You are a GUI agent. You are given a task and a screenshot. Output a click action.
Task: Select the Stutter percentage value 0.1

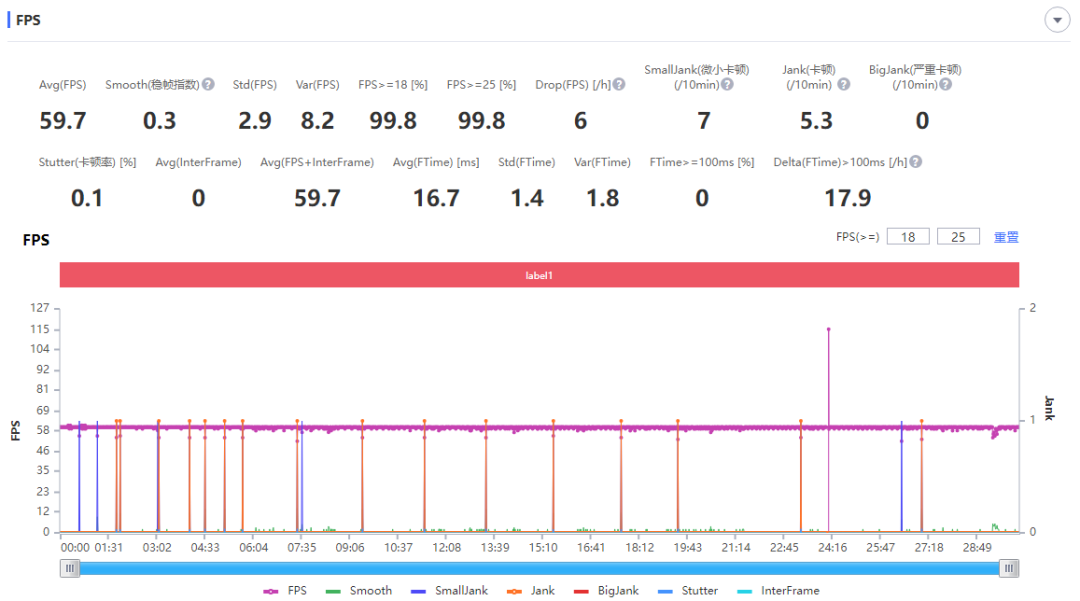coord(87,198)
